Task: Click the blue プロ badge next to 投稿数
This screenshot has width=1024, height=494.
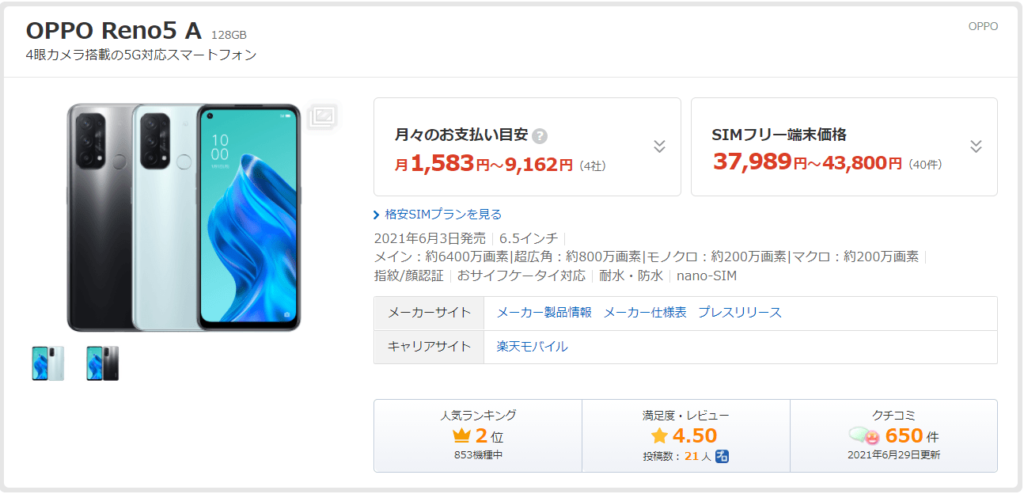Action: 722,456
